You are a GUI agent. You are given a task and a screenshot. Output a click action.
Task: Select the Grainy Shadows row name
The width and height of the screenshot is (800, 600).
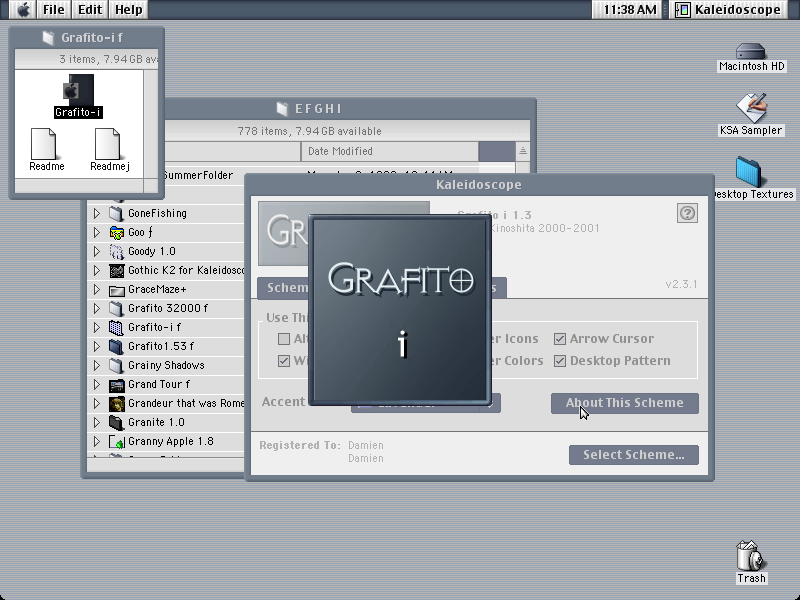pos(166,366)
